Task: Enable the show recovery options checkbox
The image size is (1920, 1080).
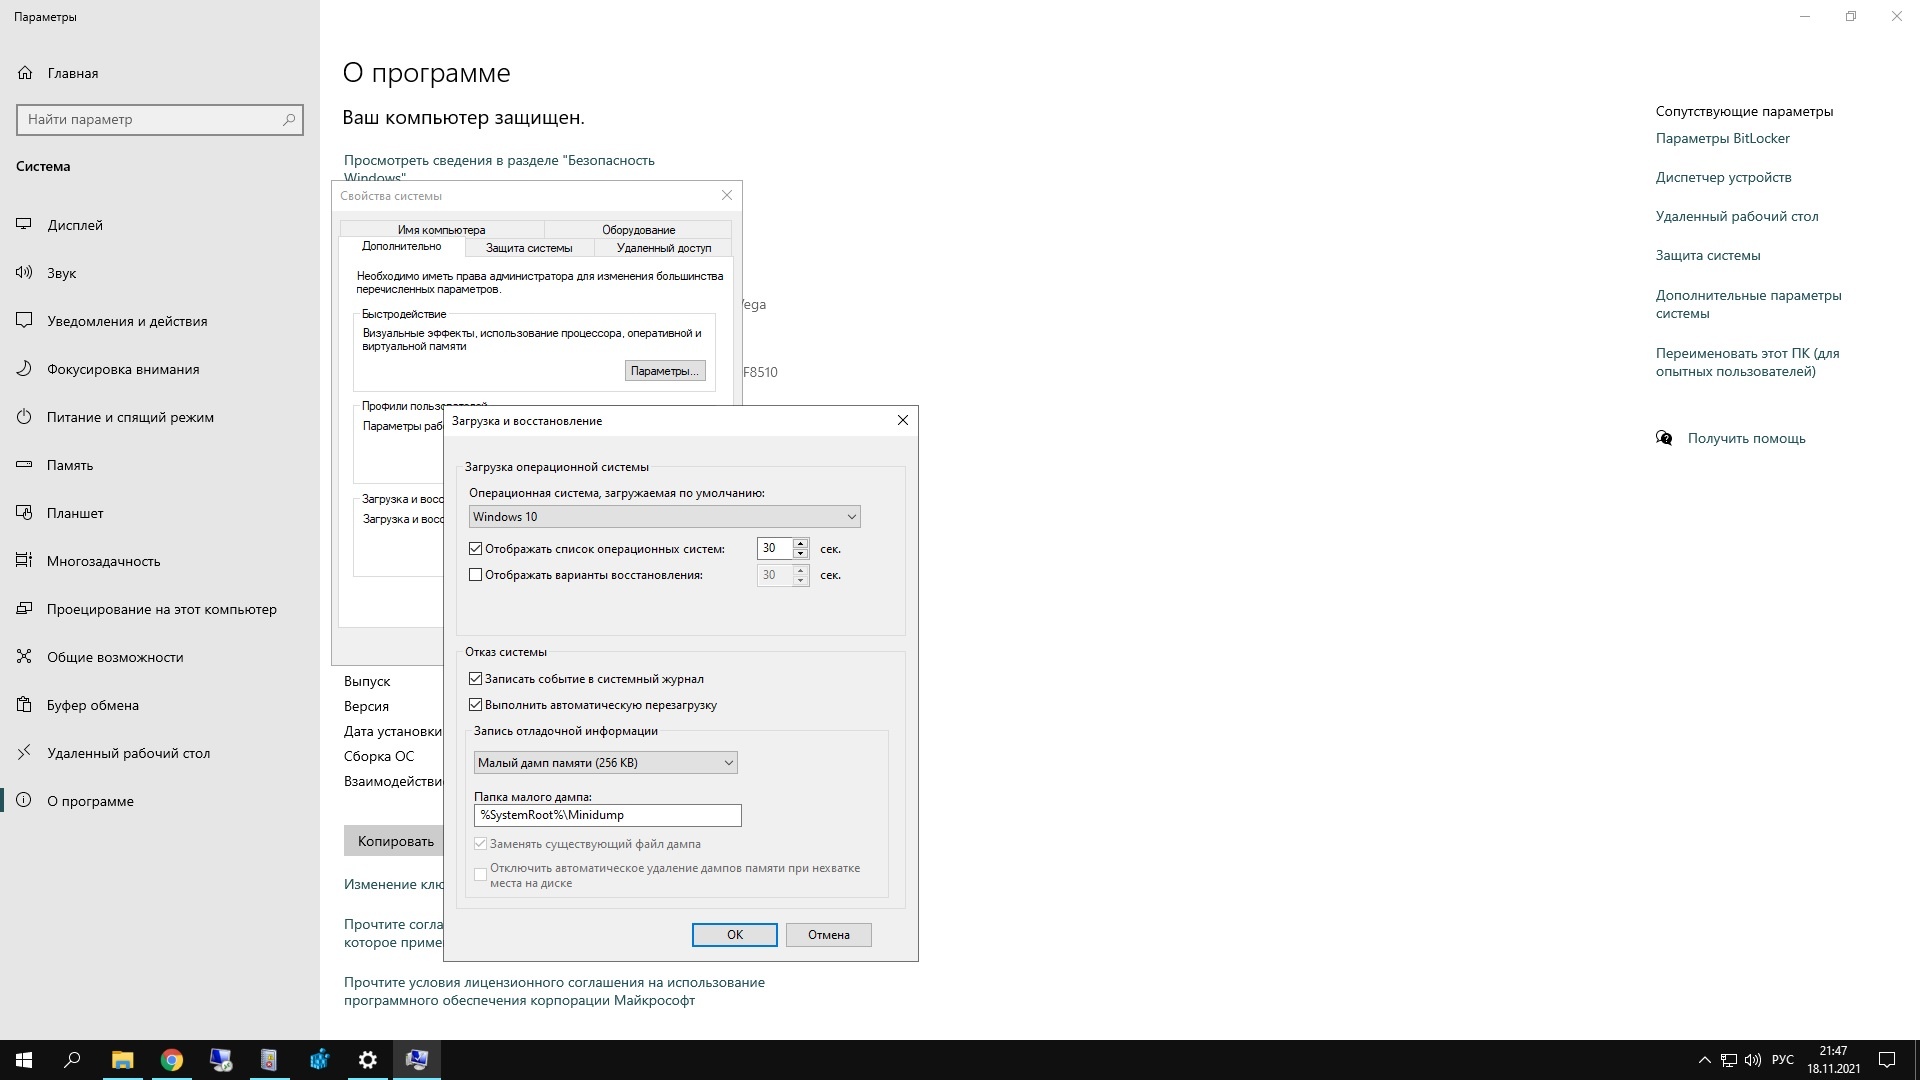Action: click(476, 575)
